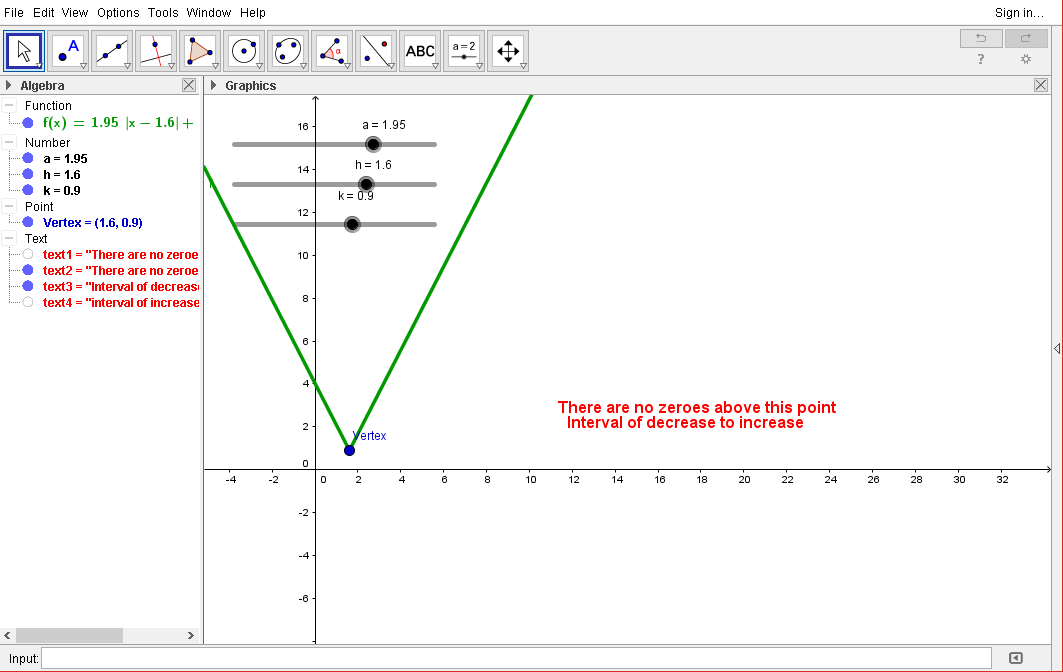Click the slider h = 1.6 handle

coord(366,184)
